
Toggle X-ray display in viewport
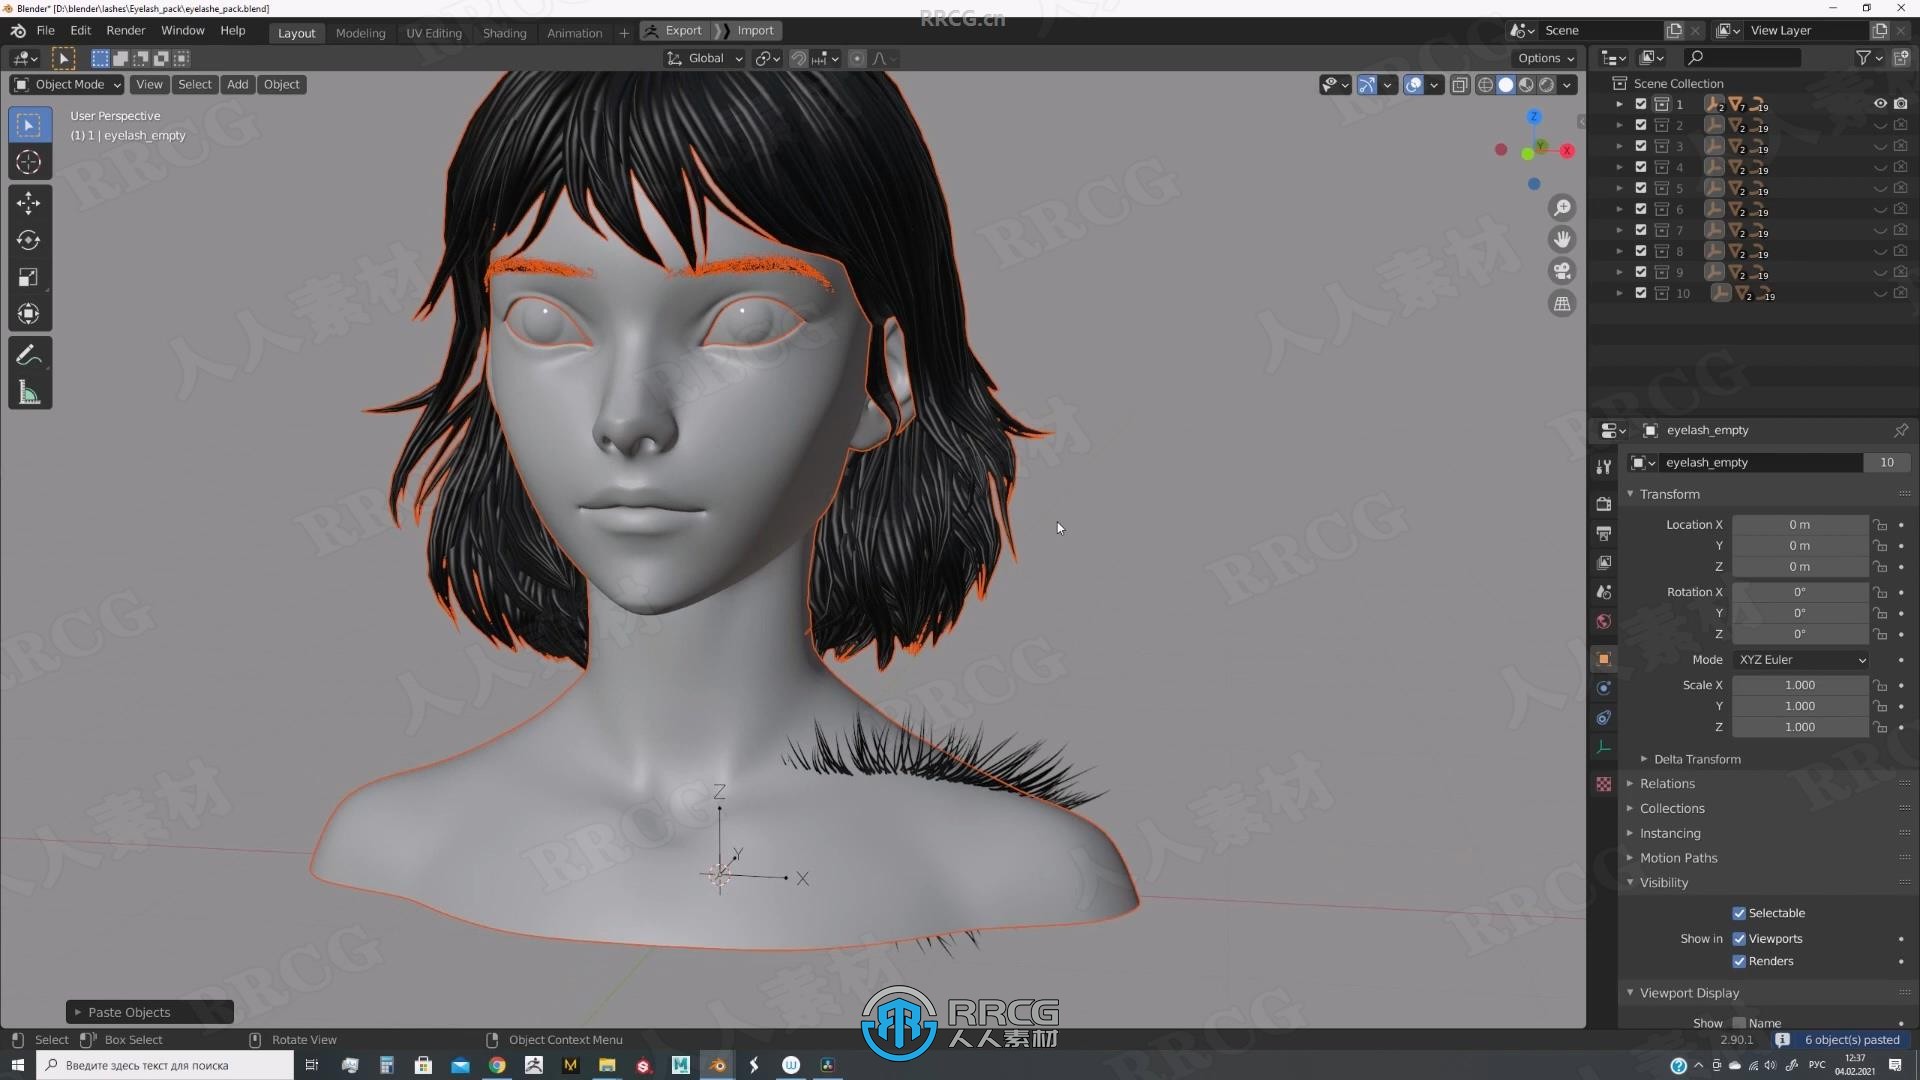(1460, 85)
